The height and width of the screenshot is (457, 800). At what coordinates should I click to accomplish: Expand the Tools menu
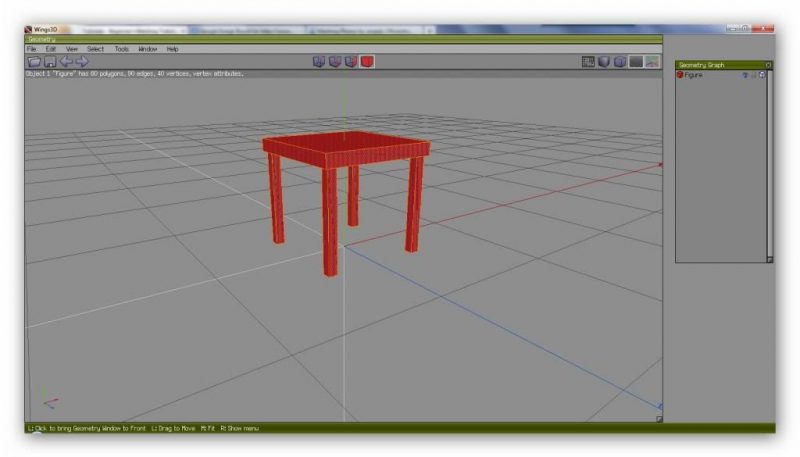[x=121, y=48]
